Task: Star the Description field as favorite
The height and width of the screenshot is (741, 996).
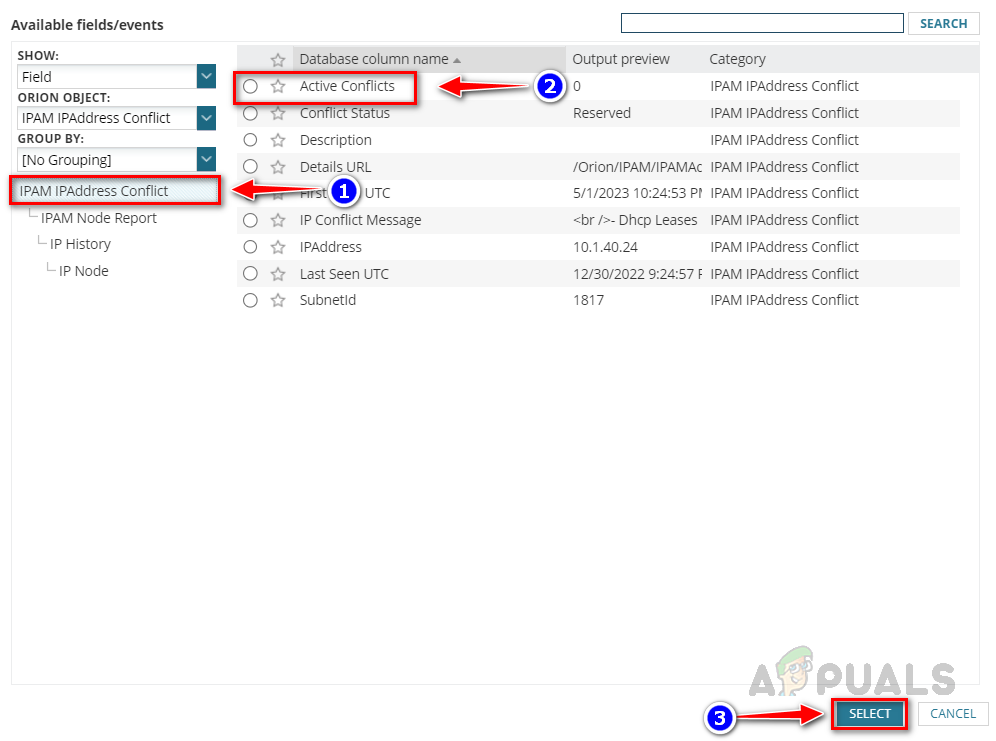Action: [278, 140]
